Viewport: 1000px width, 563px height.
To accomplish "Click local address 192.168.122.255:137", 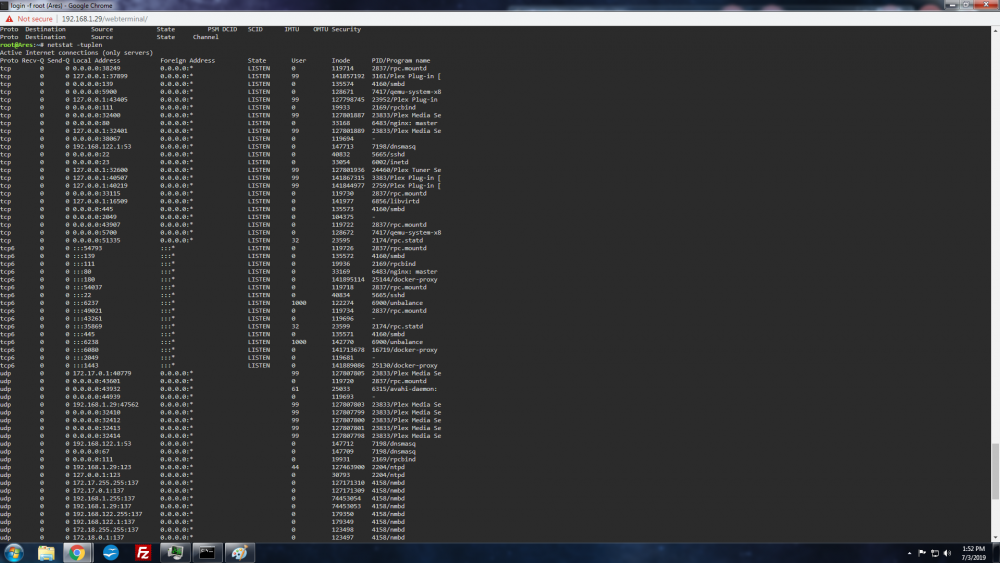I will (x=107, y=514).
